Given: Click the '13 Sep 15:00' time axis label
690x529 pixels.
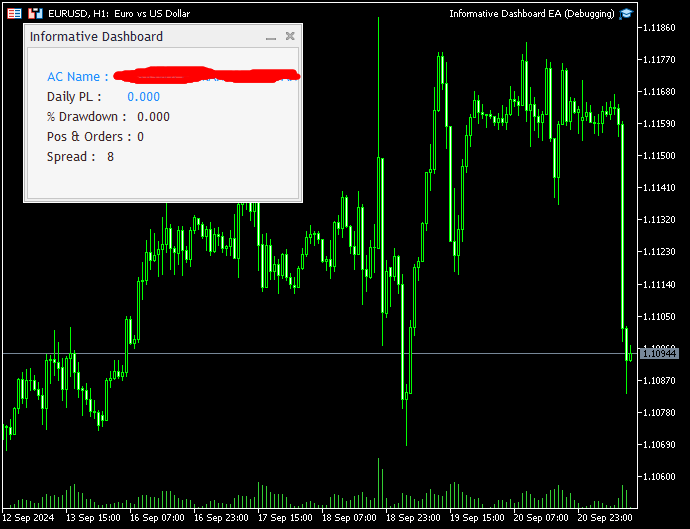Looking at the screenshot, I should coord(93,518).
